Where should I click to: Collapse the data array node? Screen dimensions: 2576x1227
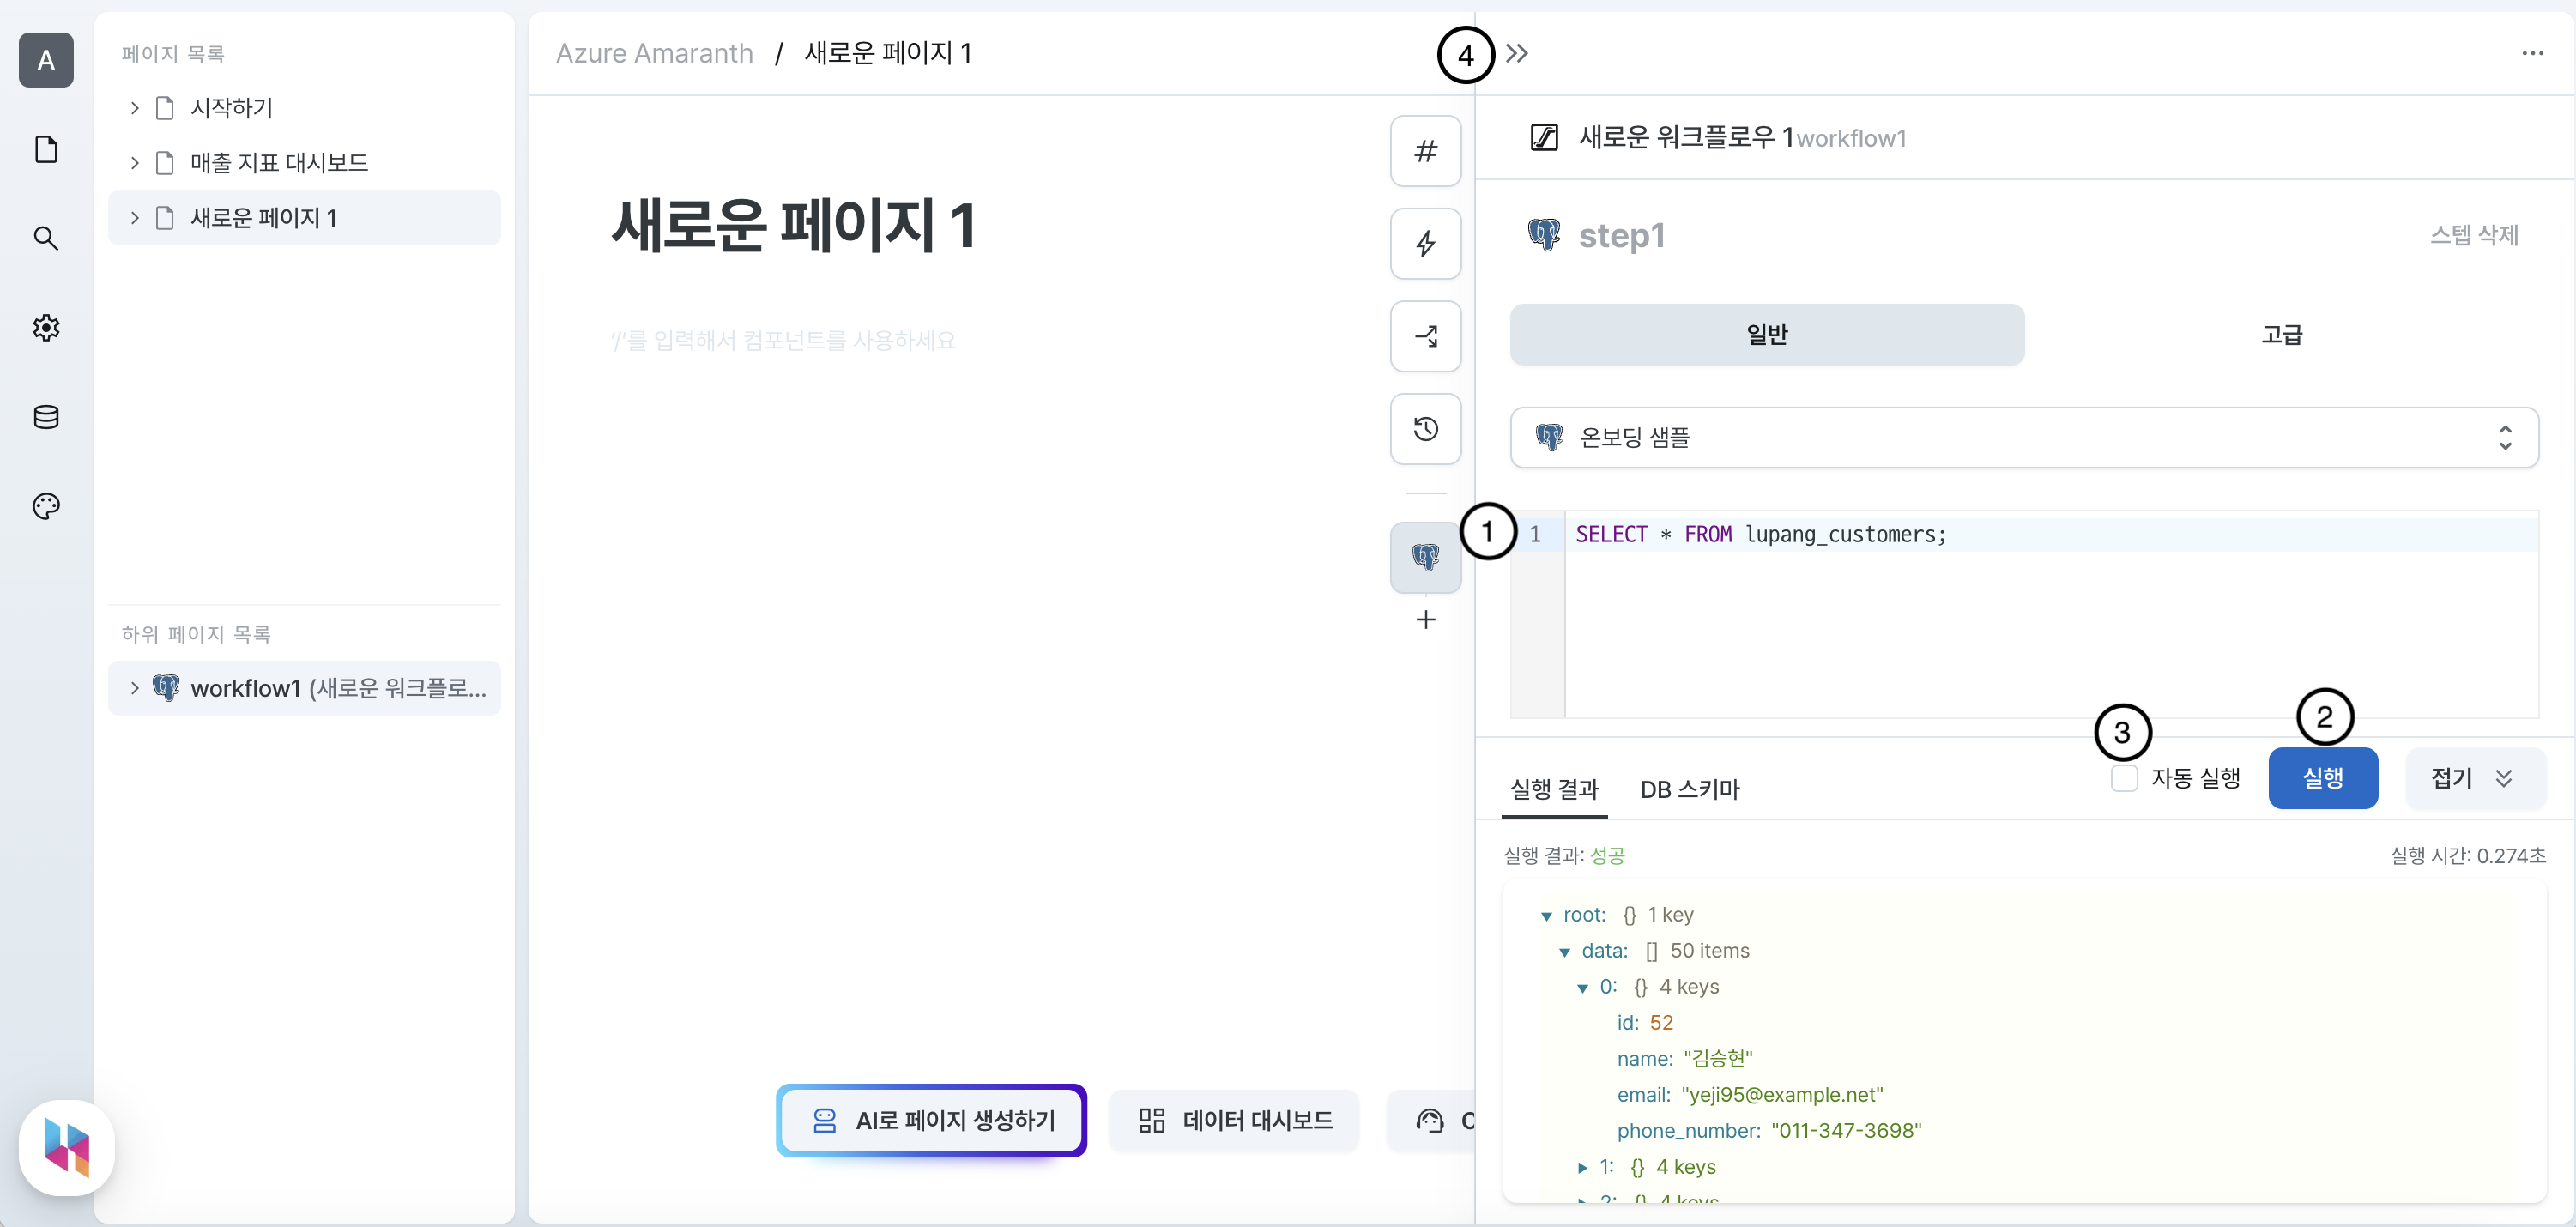(x=1564, y=952)
